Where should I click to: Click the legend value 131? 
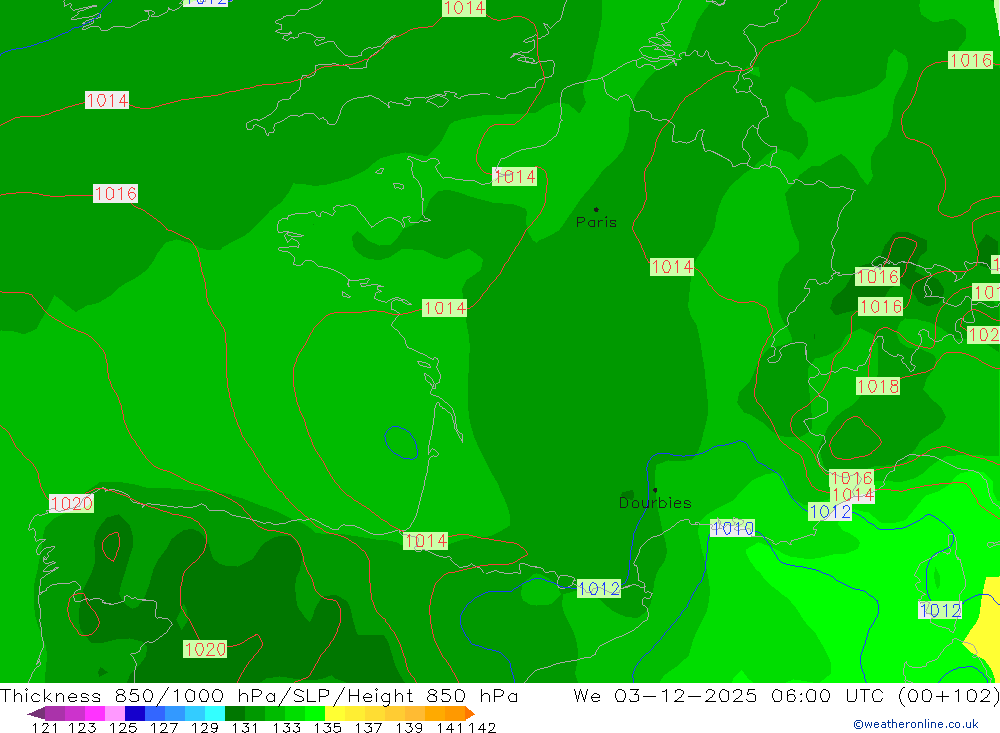click(x=245, y=727)
